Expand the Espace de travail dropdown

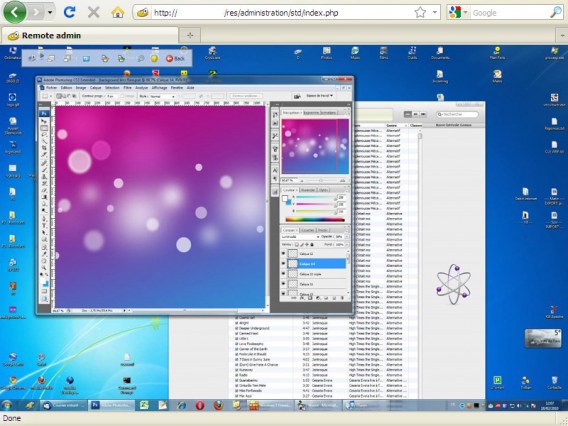320,96
